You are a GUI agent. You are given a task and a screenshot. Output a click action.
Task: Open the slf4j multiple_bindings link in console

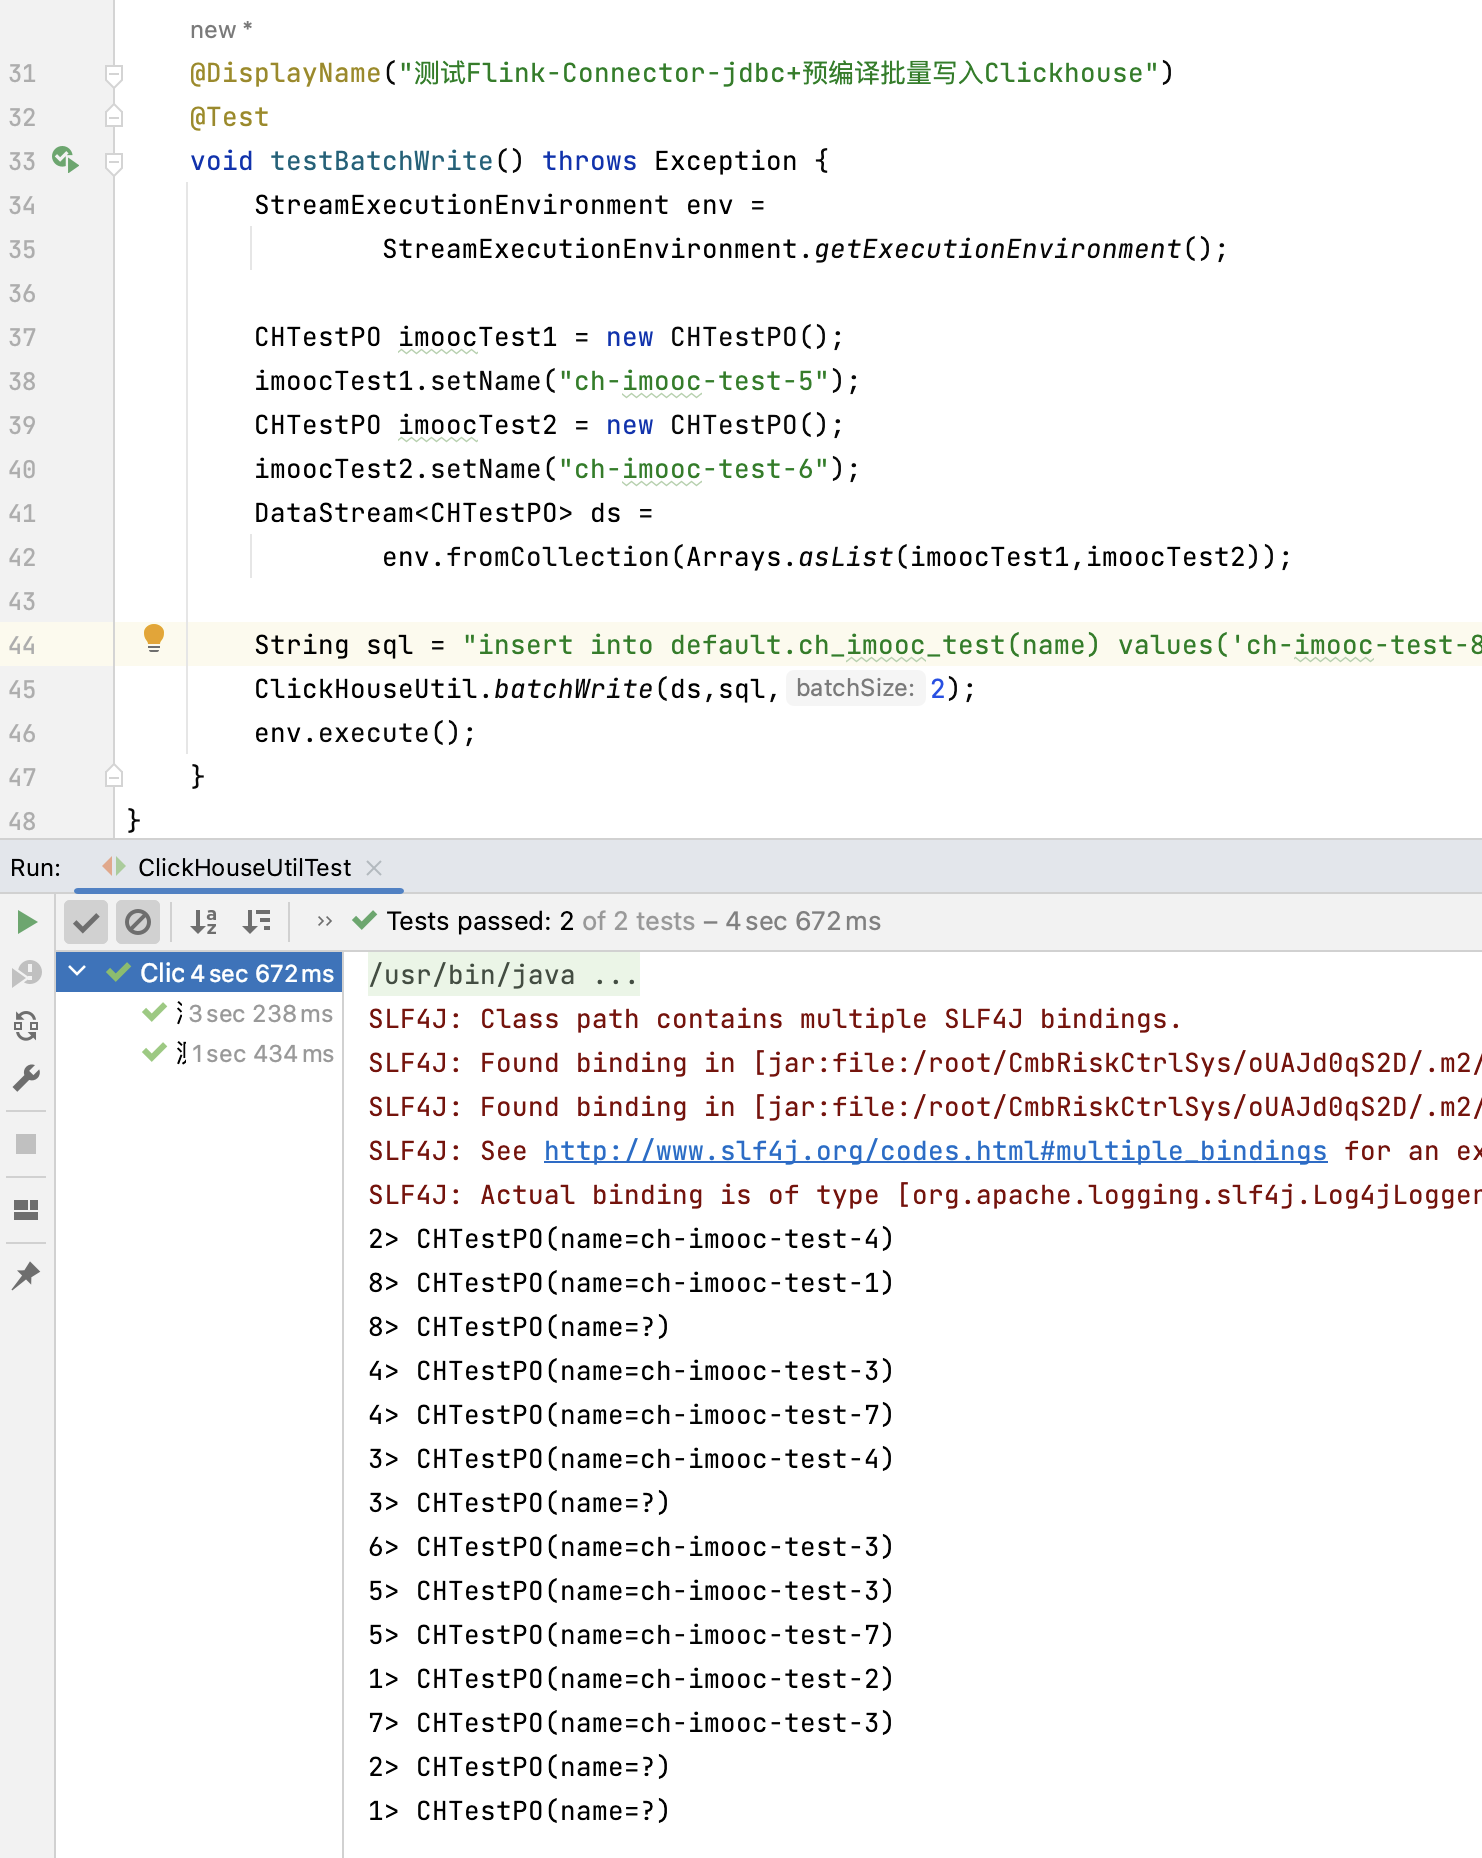click(935, 1151)
